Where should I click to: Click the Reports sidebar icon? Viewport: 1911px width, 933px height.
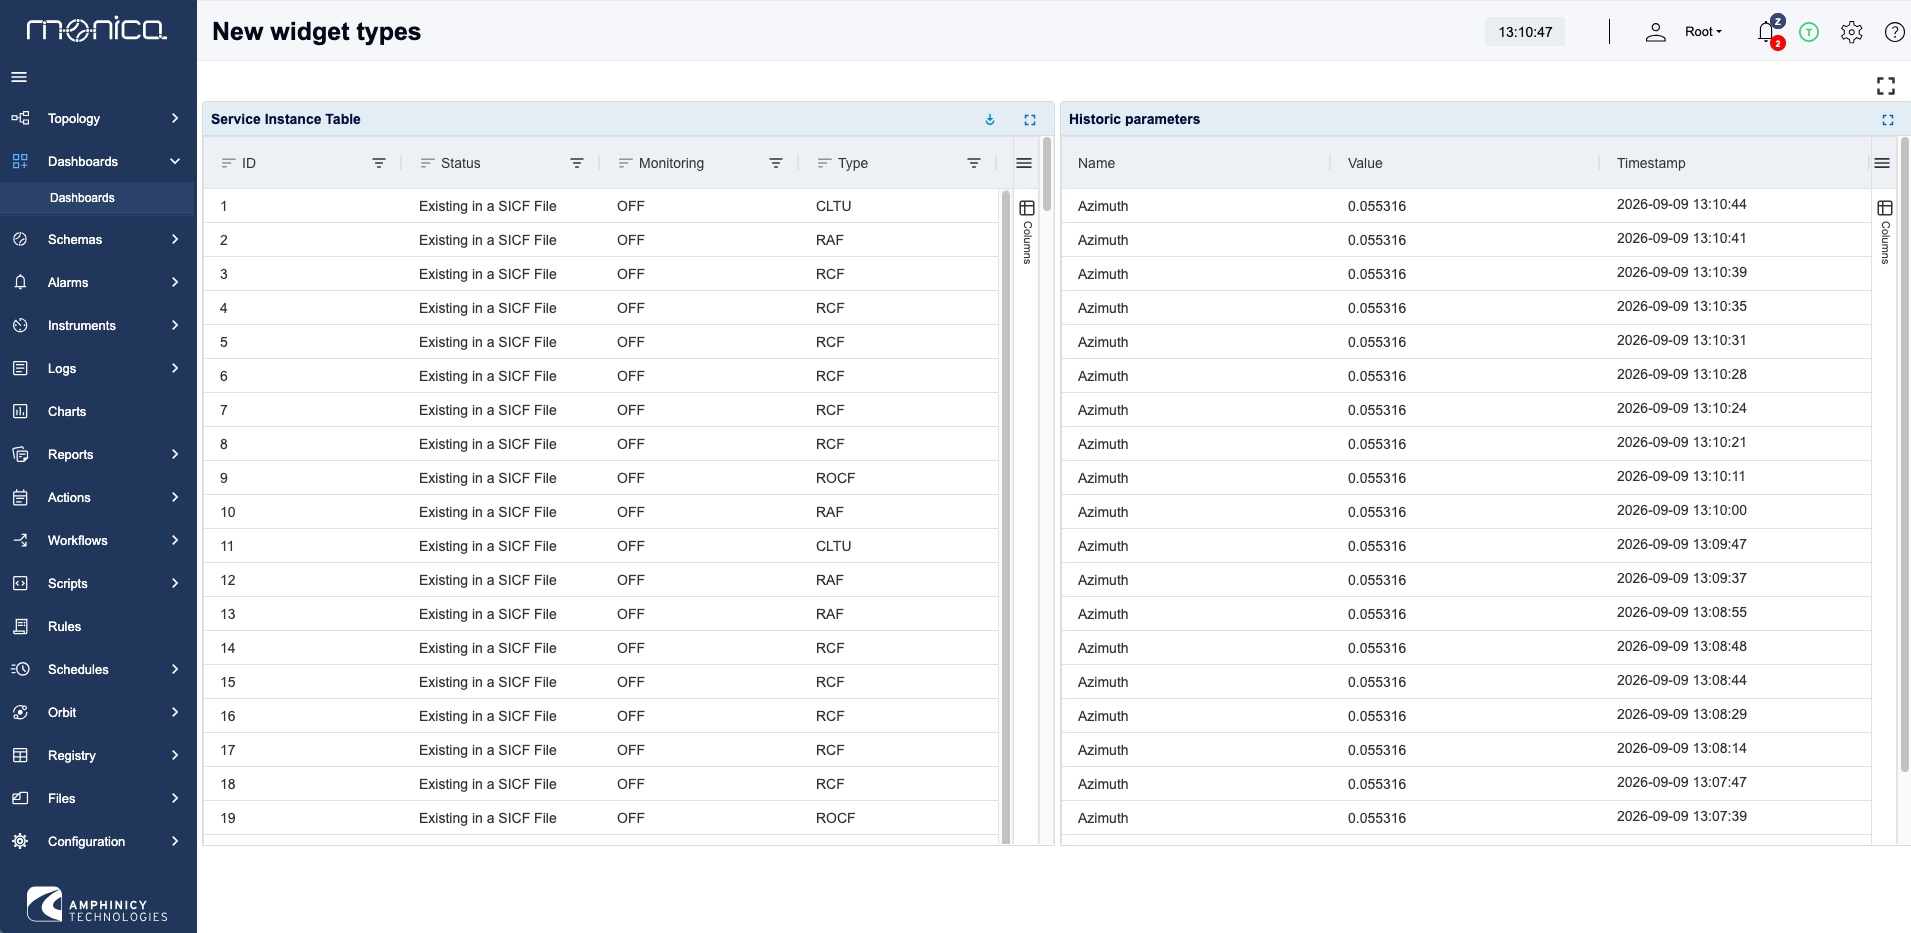20,454
